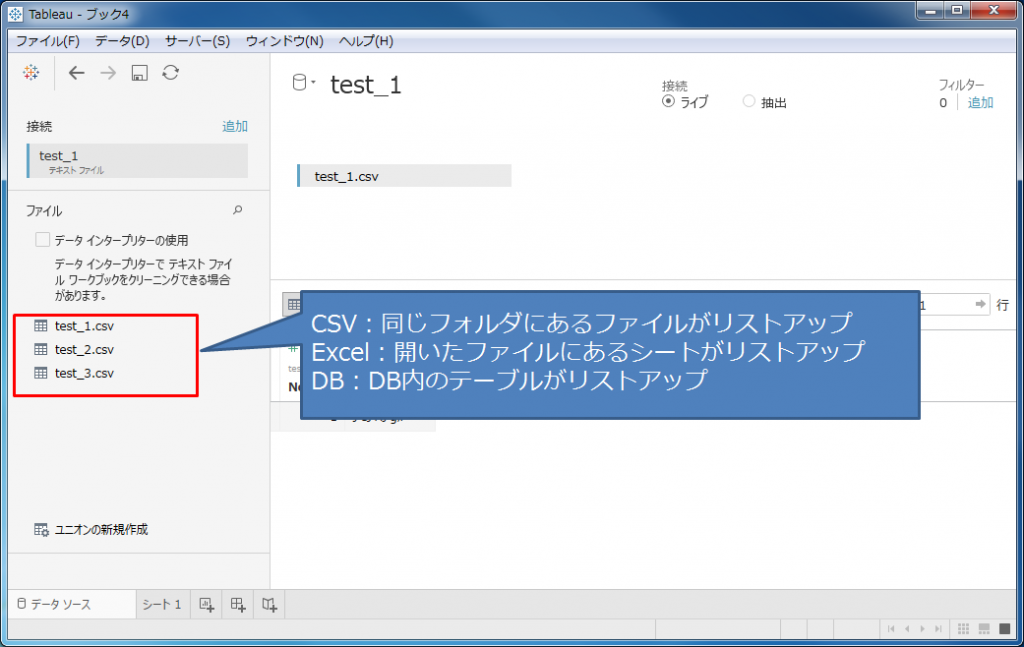Enable データインタープリターの使用 checkbox
The width and height of the screenshot is (1024, 647).
(x=41, y=240)
